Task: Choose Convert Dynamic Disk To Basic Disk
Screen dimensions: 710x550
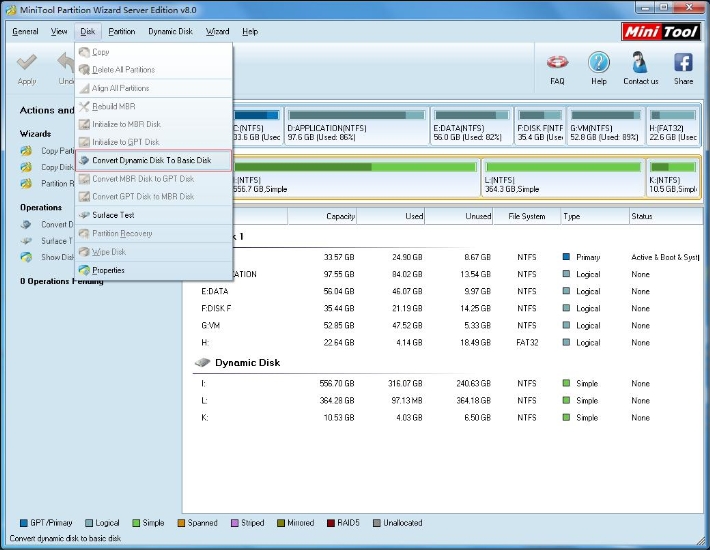Action: (154, 160)
